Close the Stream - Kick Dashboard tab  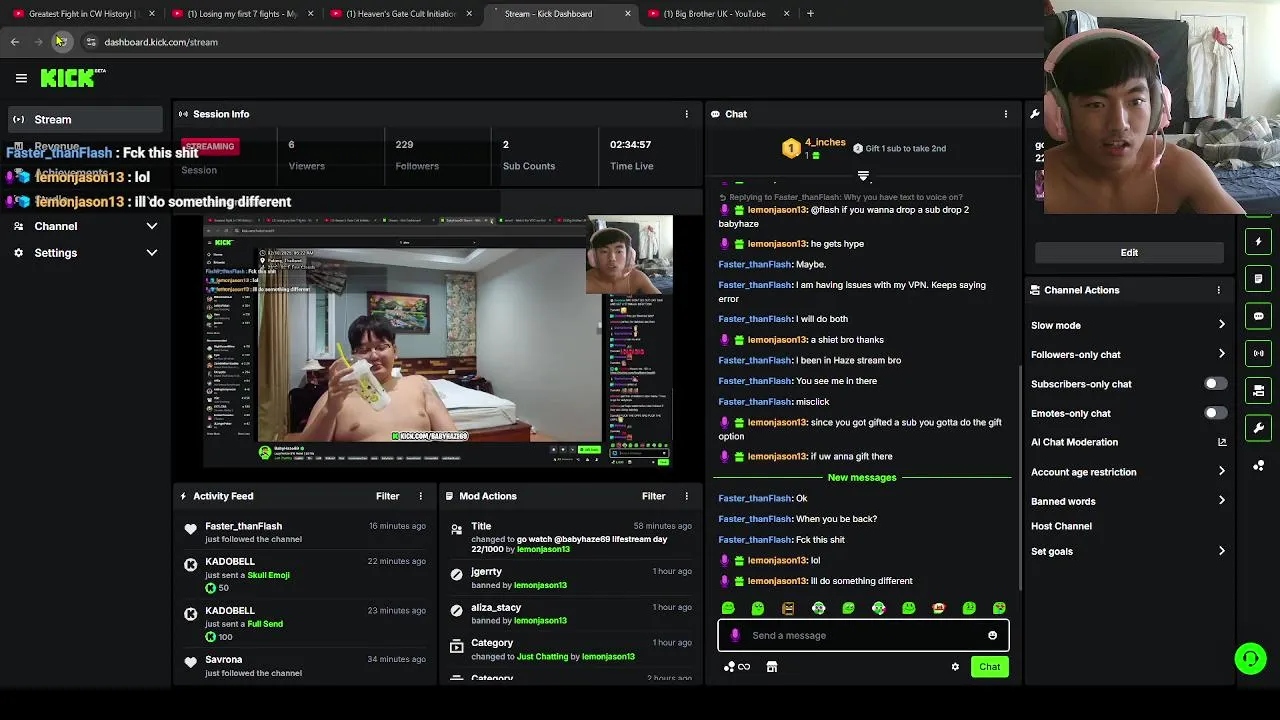627,14
